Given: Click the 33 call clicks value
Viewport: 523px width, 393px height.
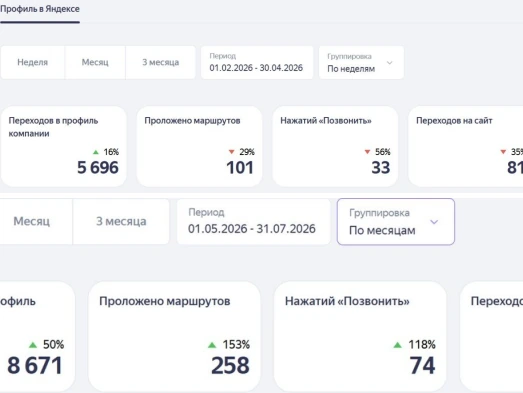Looking at the screenshot, I should (x=381, y=167).
